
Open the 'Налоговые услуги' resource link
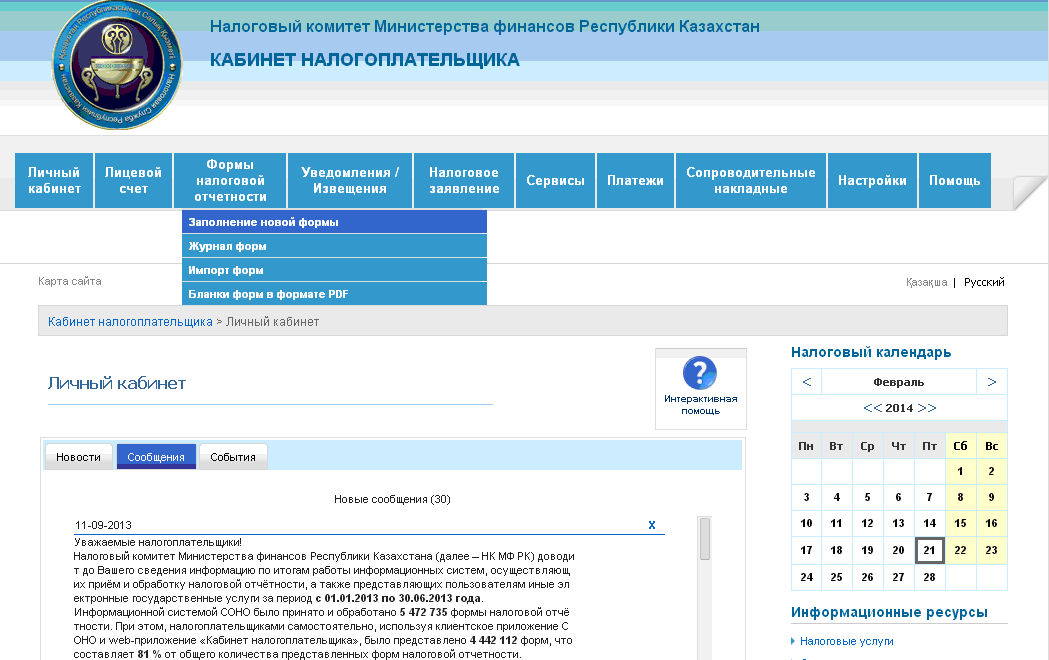847,641
